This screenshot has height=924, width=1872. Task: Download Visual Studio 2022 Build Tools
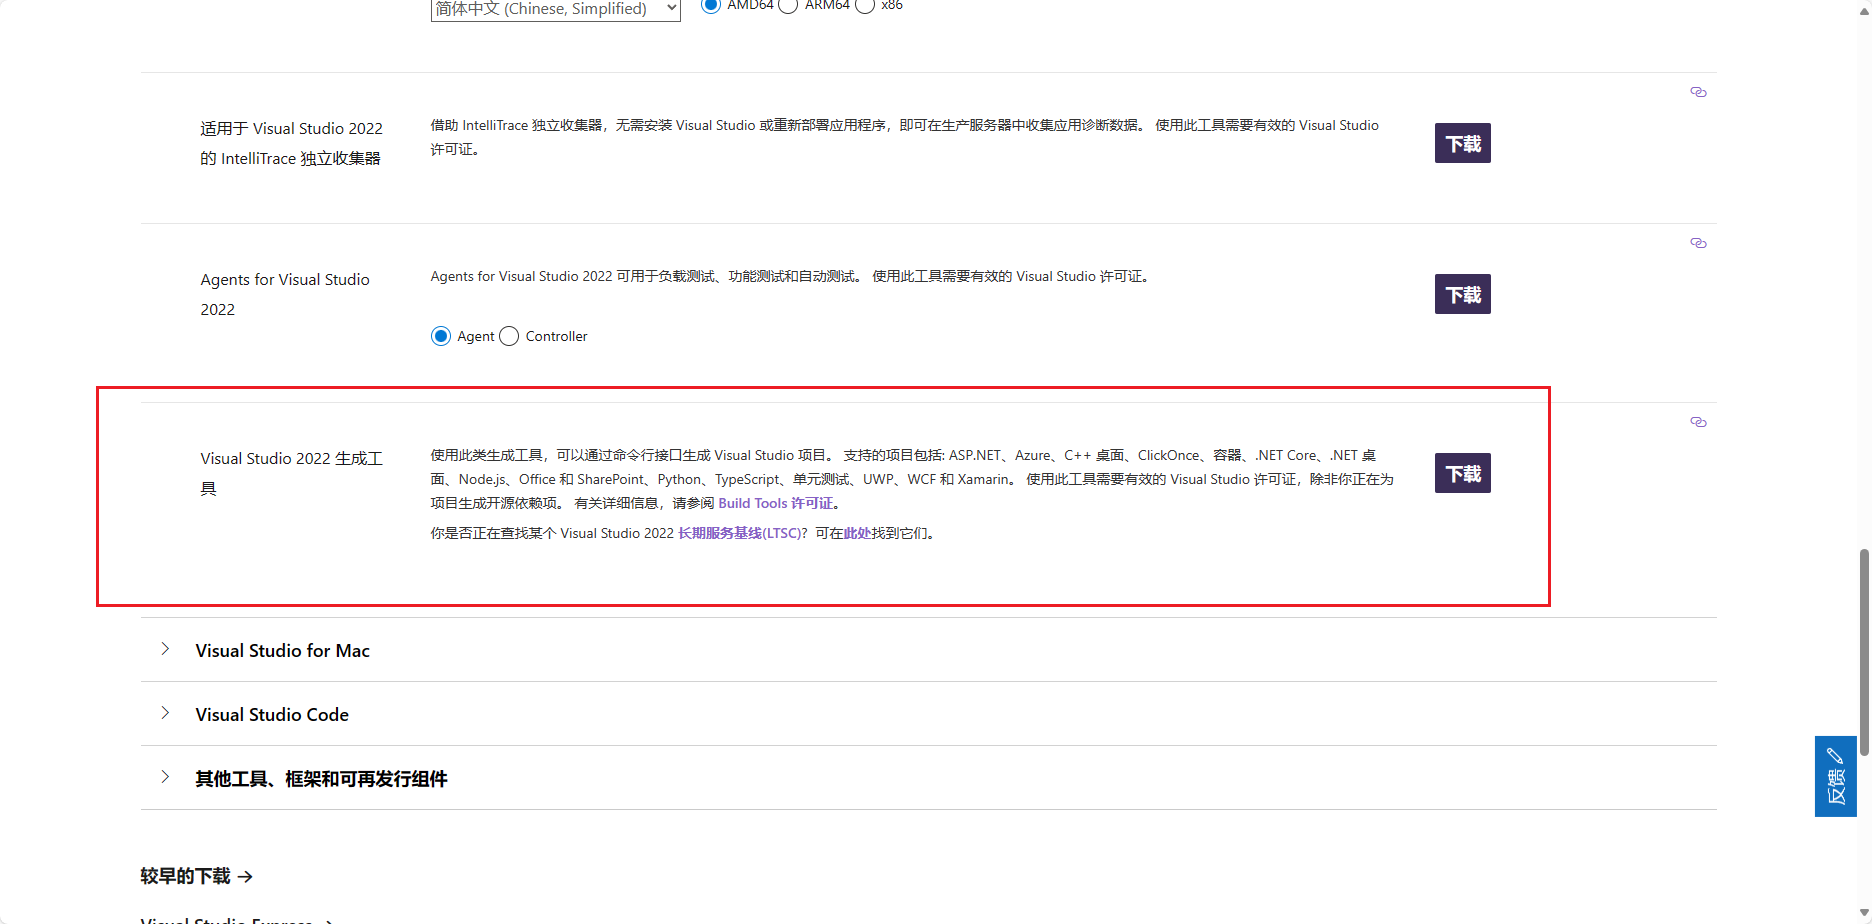(1463, 473)
